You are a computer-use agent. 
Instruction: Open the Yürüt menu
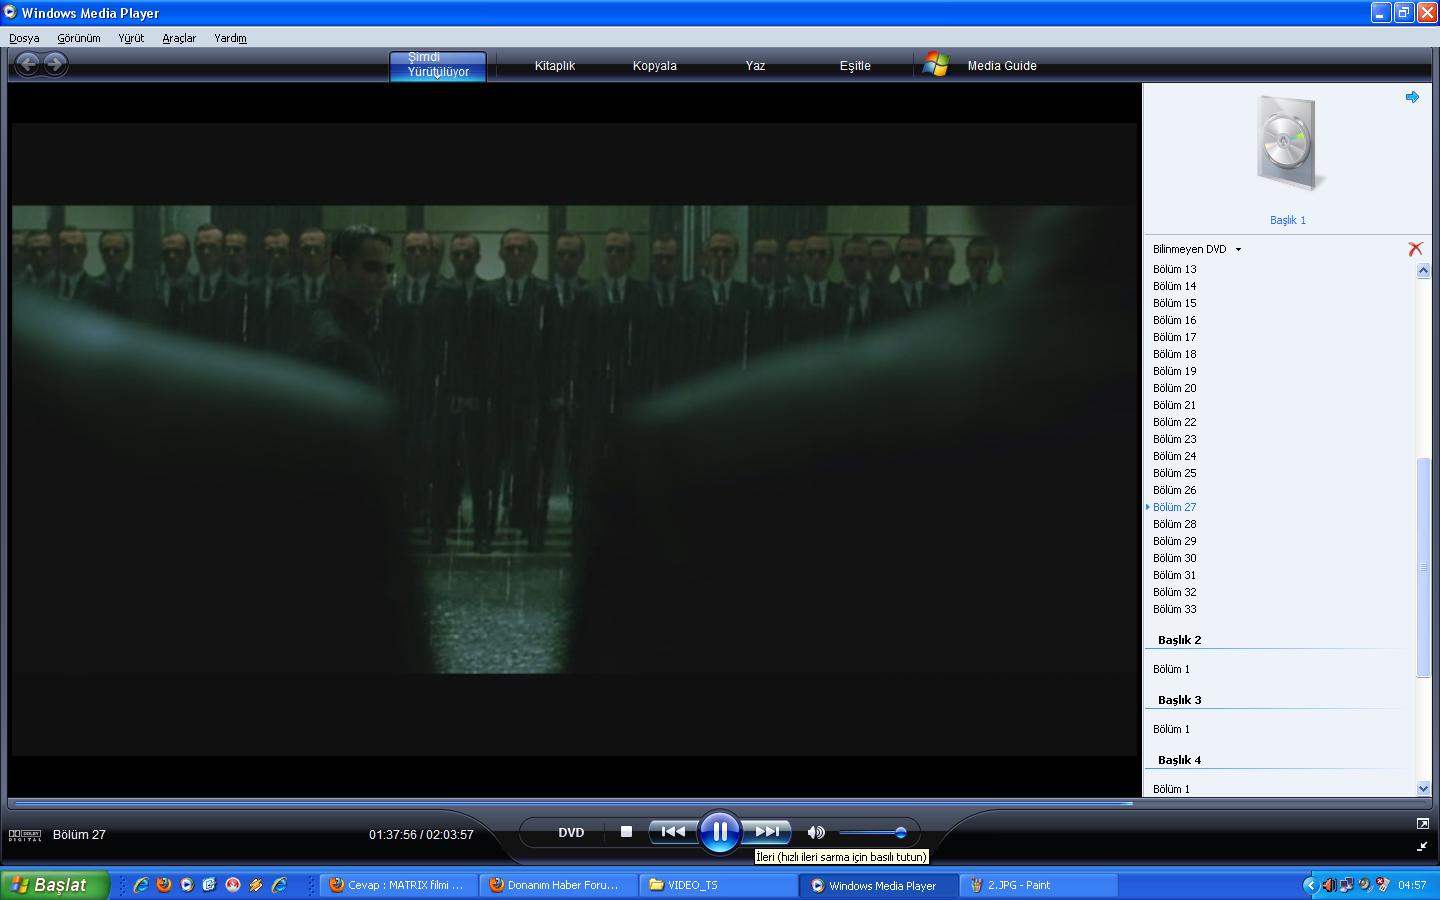click(x=131, y=38)
